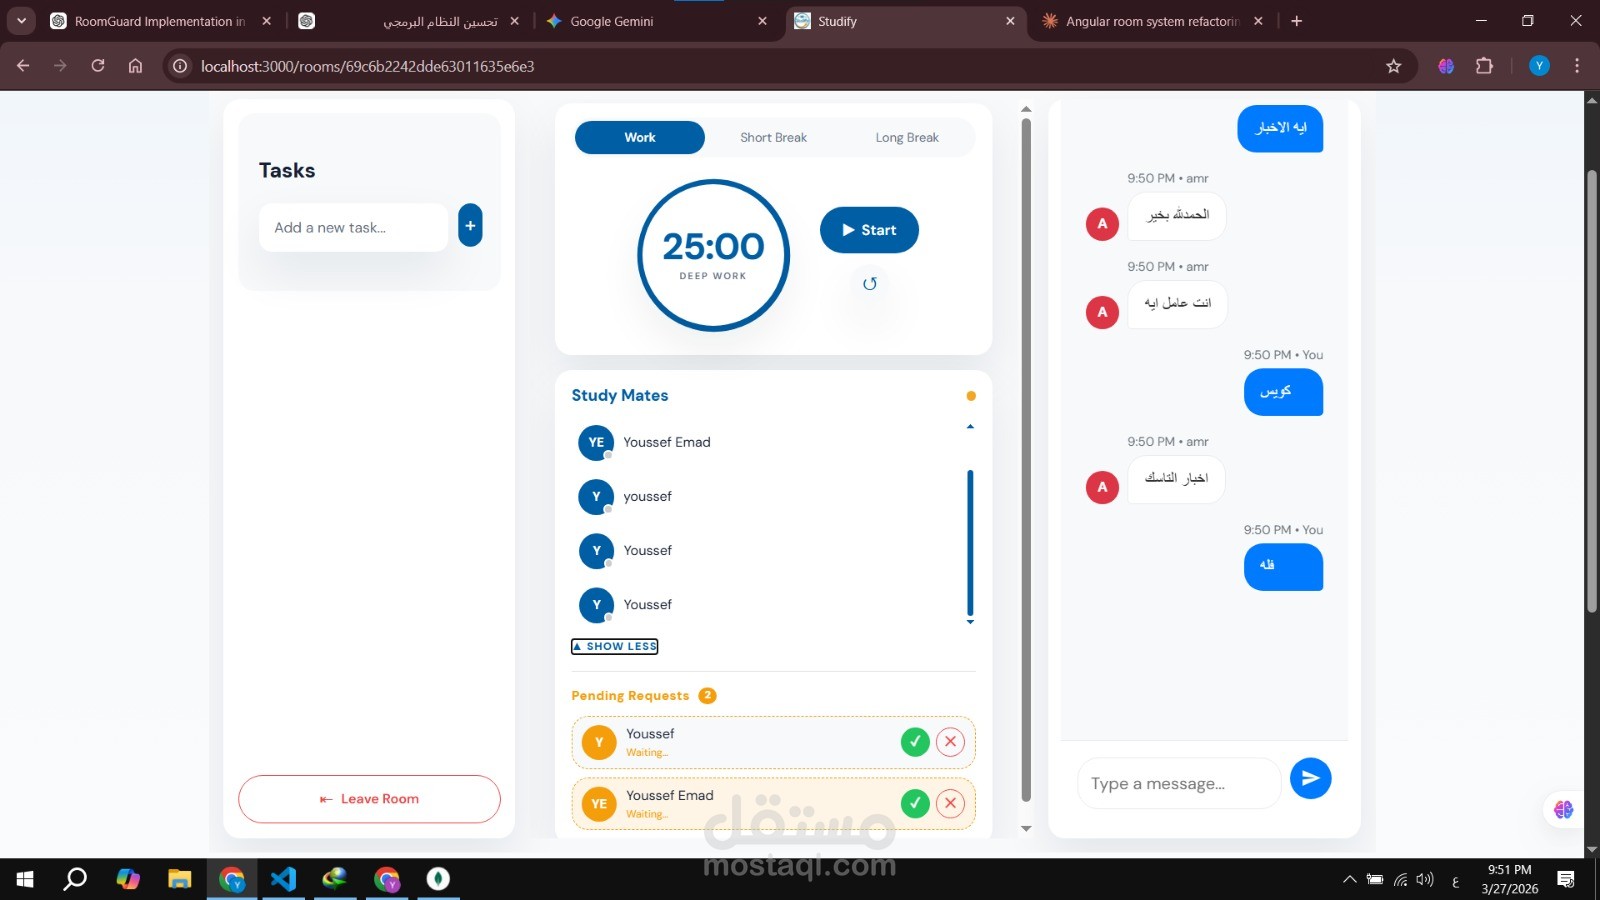Click the Pending Requests heading

[x=630, y=696]
